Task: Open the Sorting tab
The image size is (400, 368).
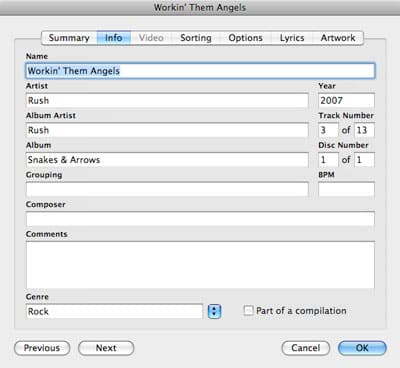Action: click(x=196, y=38)
